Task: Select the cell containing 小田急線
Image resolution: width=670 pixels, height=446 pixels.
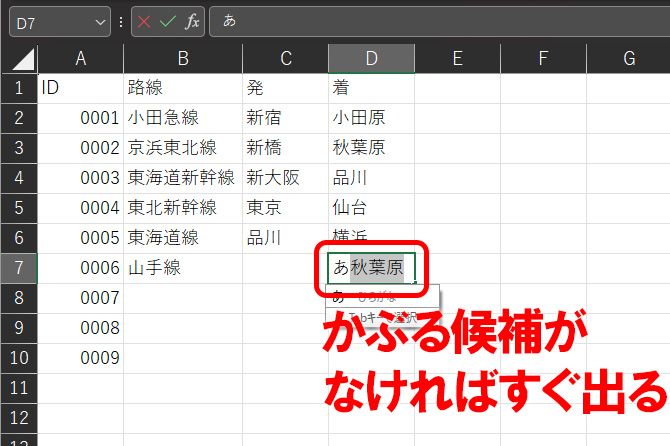Action: point(183,118)
